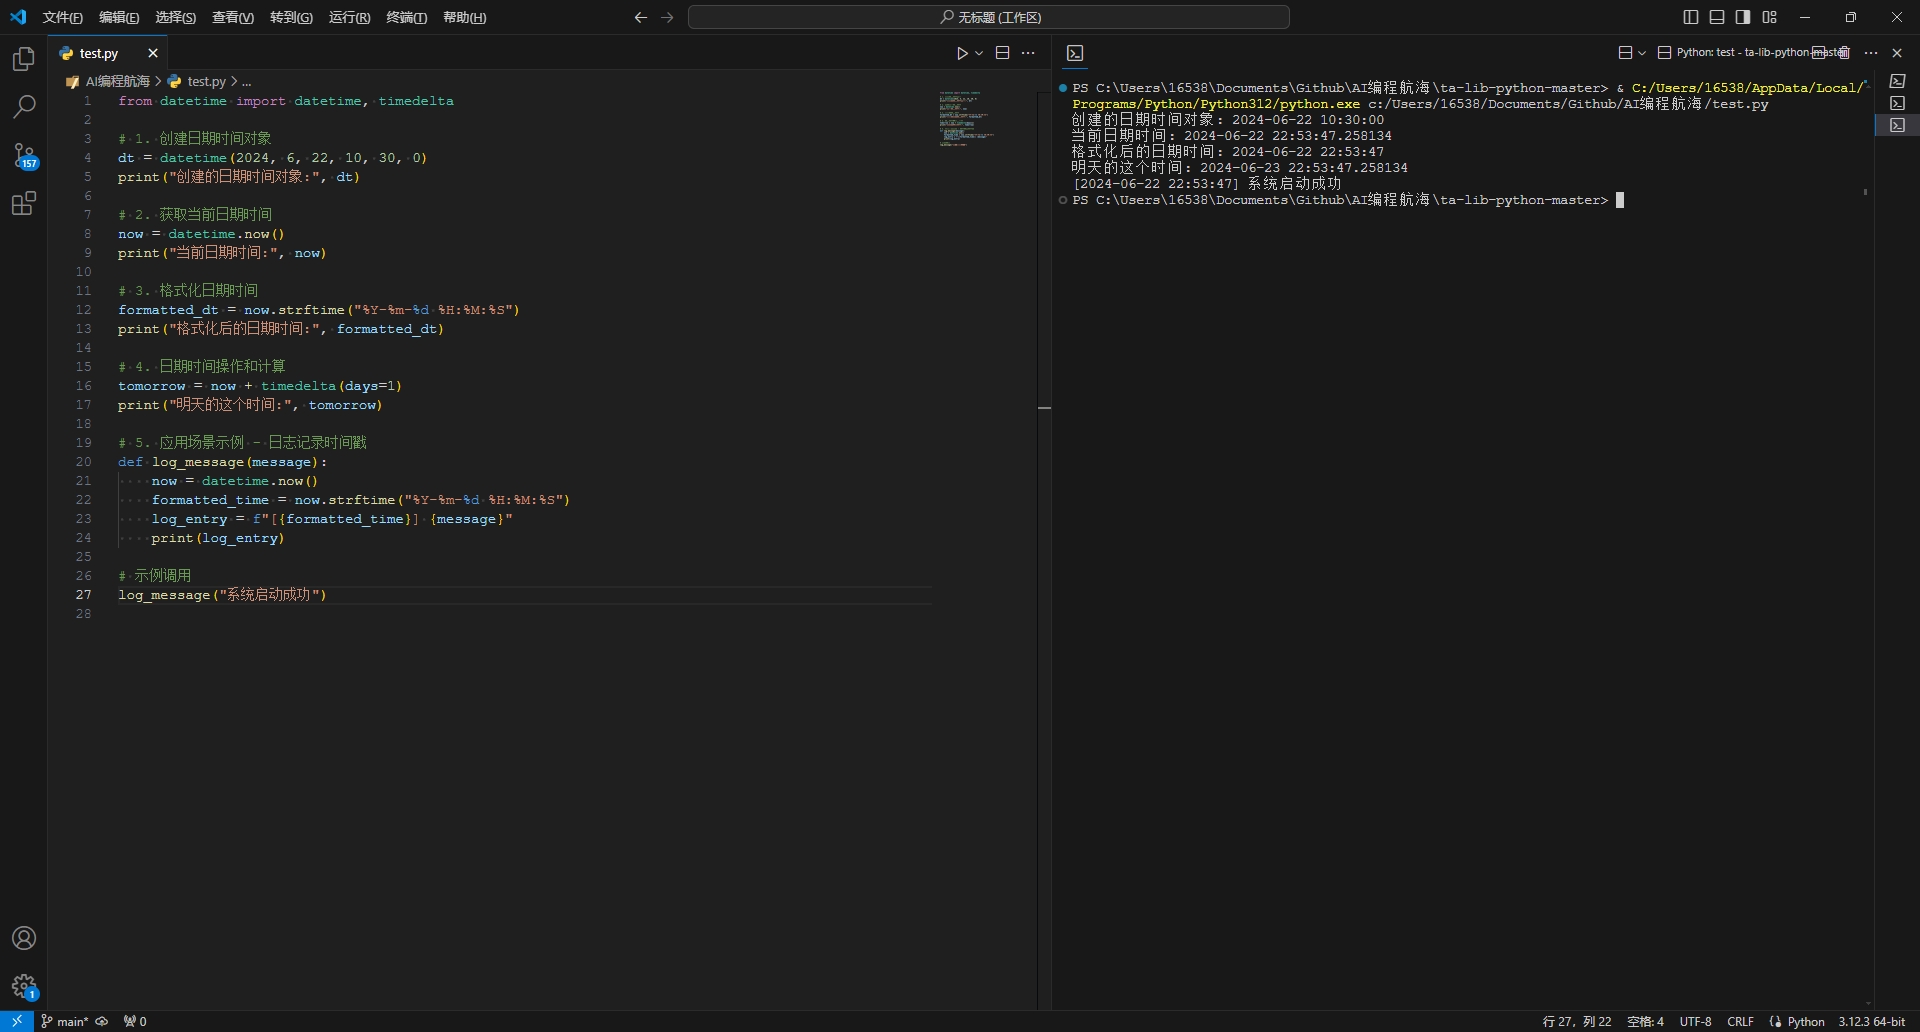Image resolution: width=1920 pixels, height=1032 pixels.
Task: Open 转到(G) menu
Action: tap(291, 17)
